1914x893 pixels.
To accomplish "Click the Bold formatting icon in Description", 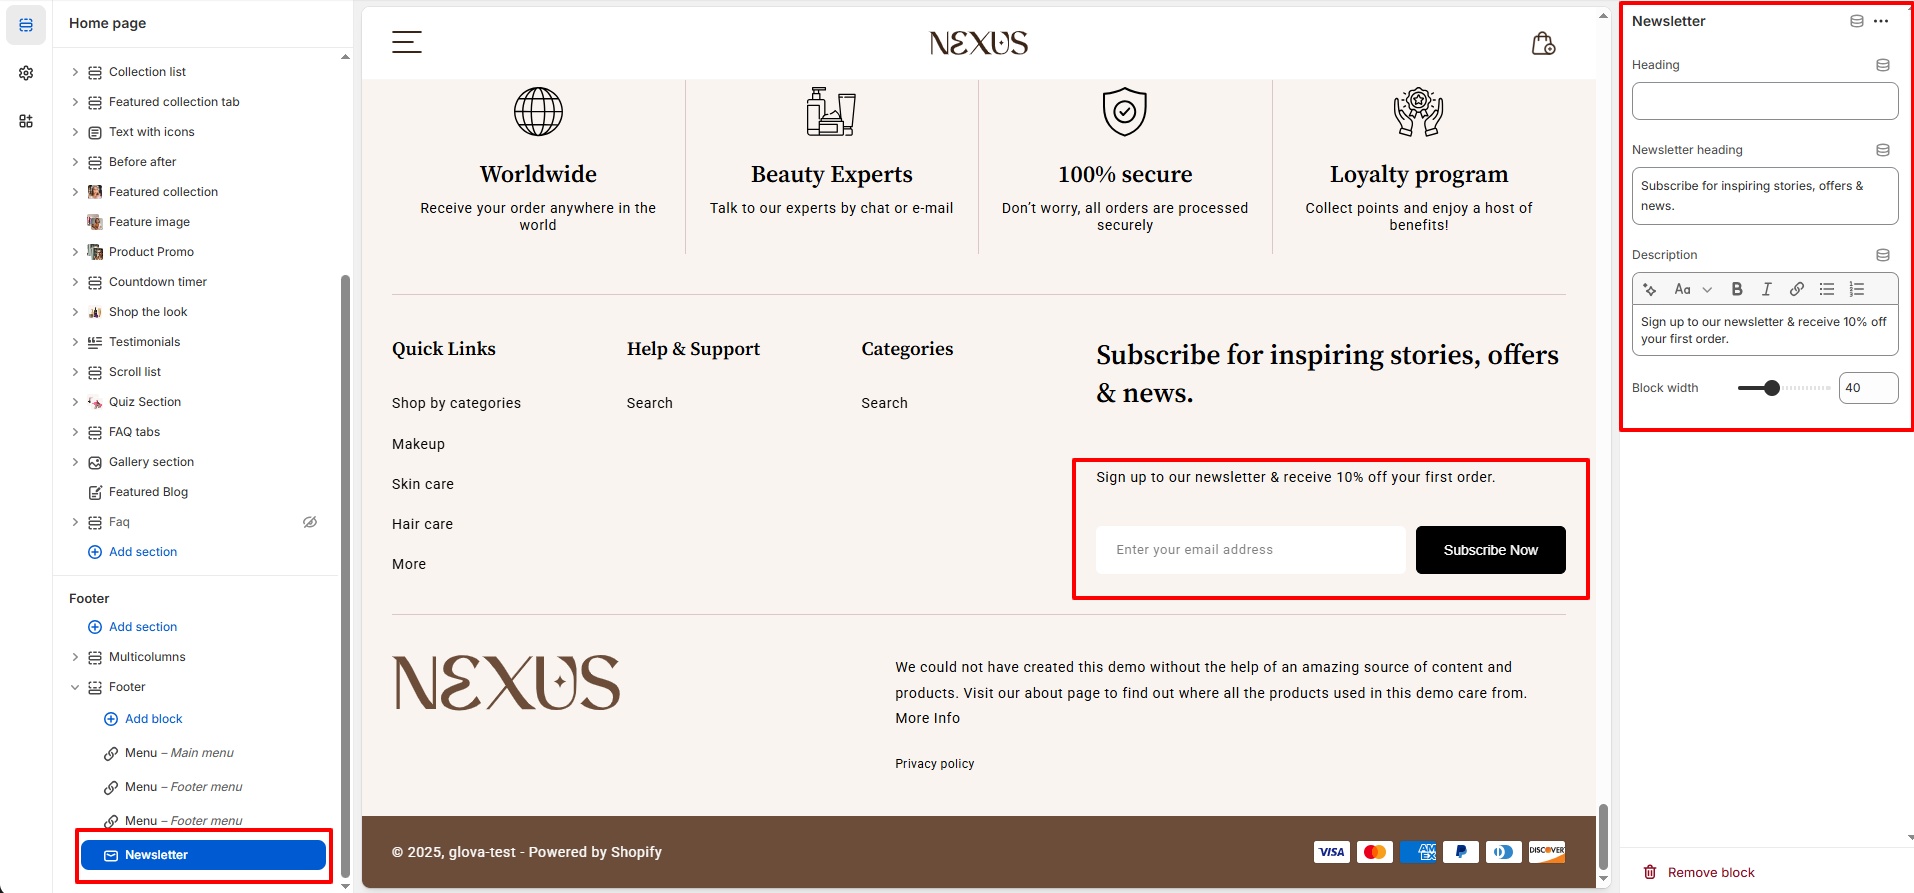I will point(1737,289).
